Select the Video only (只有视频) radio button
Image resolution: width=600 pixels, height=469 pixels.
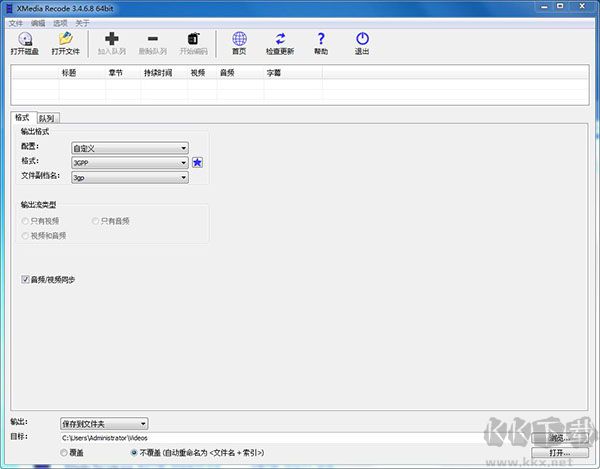[x=25, y=221]
